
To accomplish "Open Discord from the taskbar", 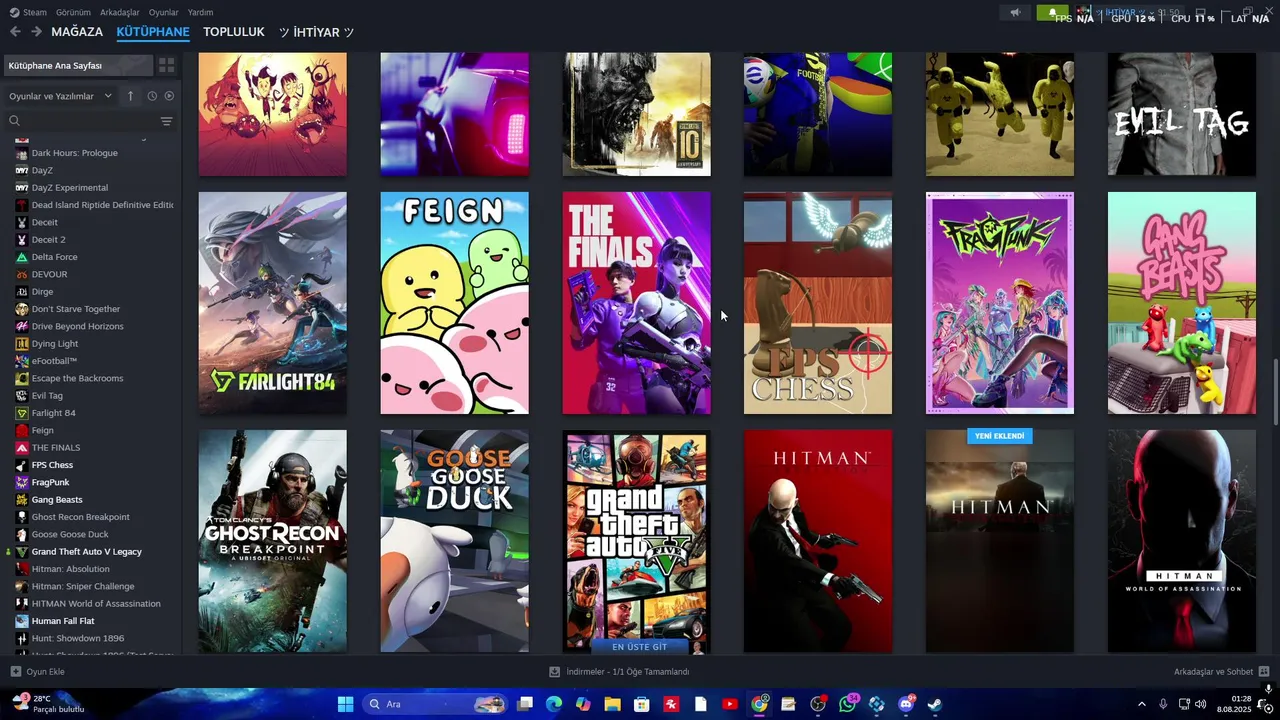I will 906,704.
